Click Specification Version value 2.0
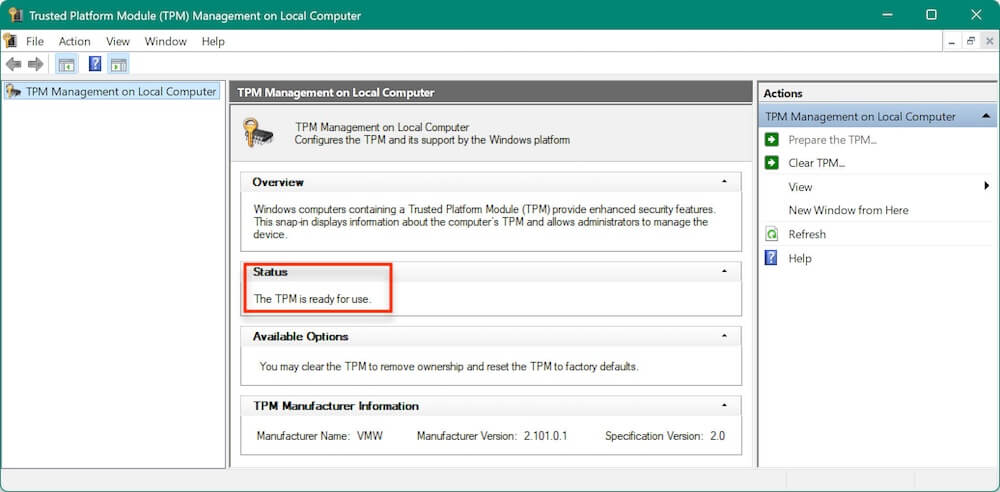This screenshot has height=492, width=1000. 717,436
